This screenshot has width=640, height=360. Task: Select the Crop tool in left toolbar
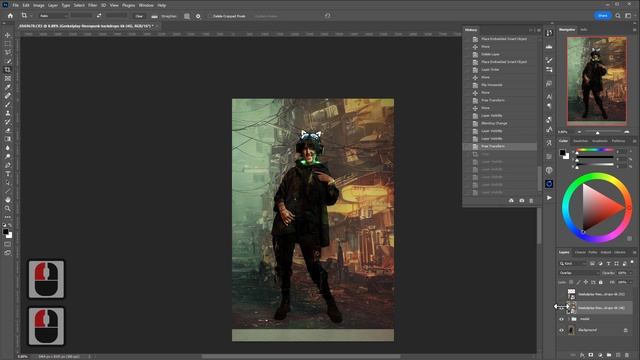click(x=8, y=70)
